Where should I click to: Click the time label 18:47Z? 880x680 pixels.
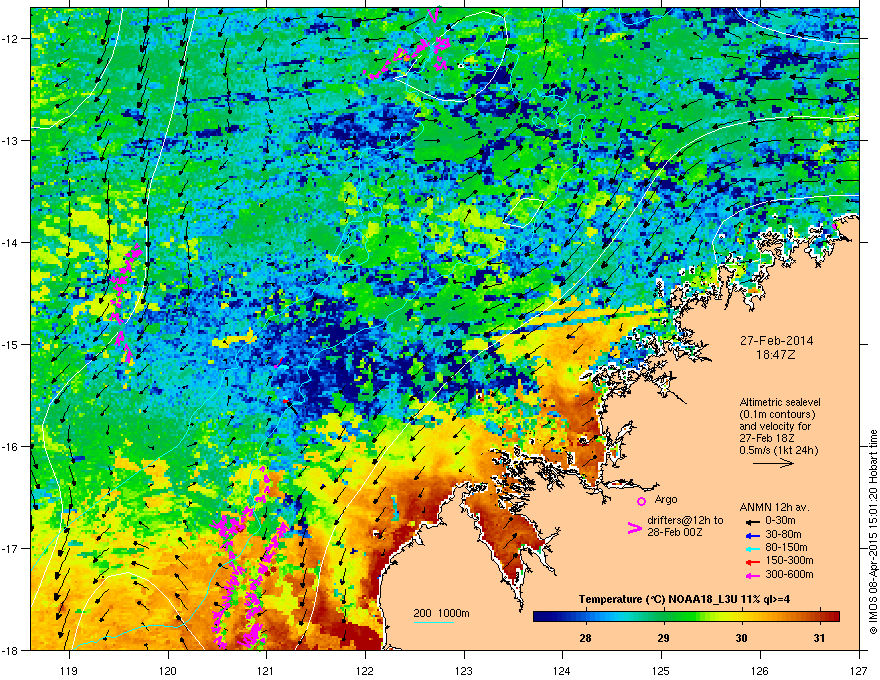click(x=776, y=355)
